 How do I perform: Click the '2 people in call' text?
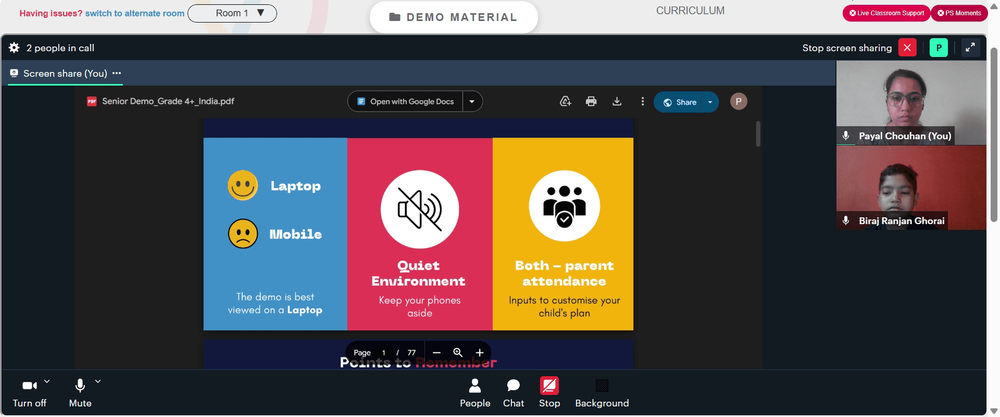(60, 48)
